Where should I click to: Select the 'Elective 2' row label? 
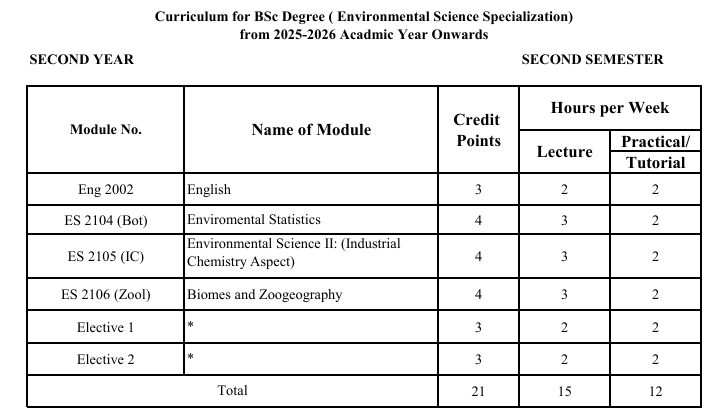[105, 359]
